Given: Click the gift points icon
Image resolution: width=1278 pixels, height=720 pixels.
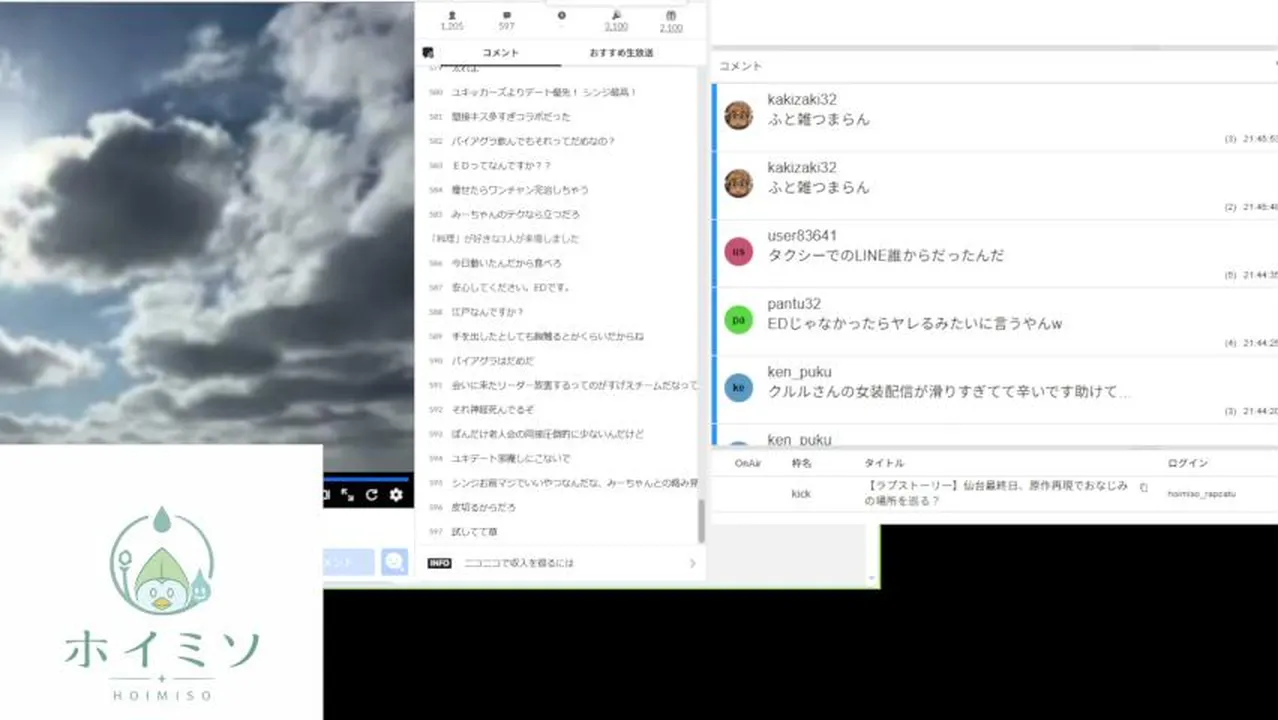Looking at the screenshot, I should click(x=671, y=16).
